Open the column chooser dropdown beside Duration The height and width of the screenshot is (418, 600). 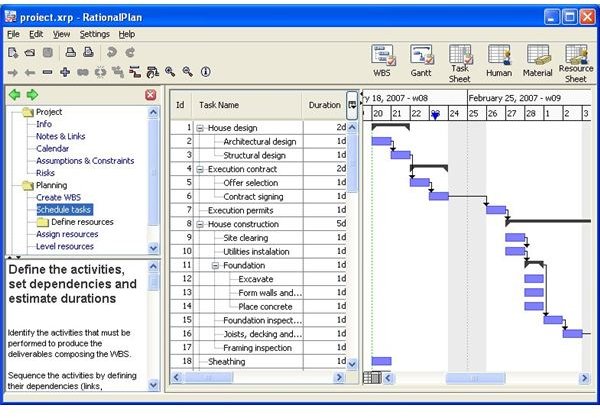pyautogui.click(x=352, y=105)
